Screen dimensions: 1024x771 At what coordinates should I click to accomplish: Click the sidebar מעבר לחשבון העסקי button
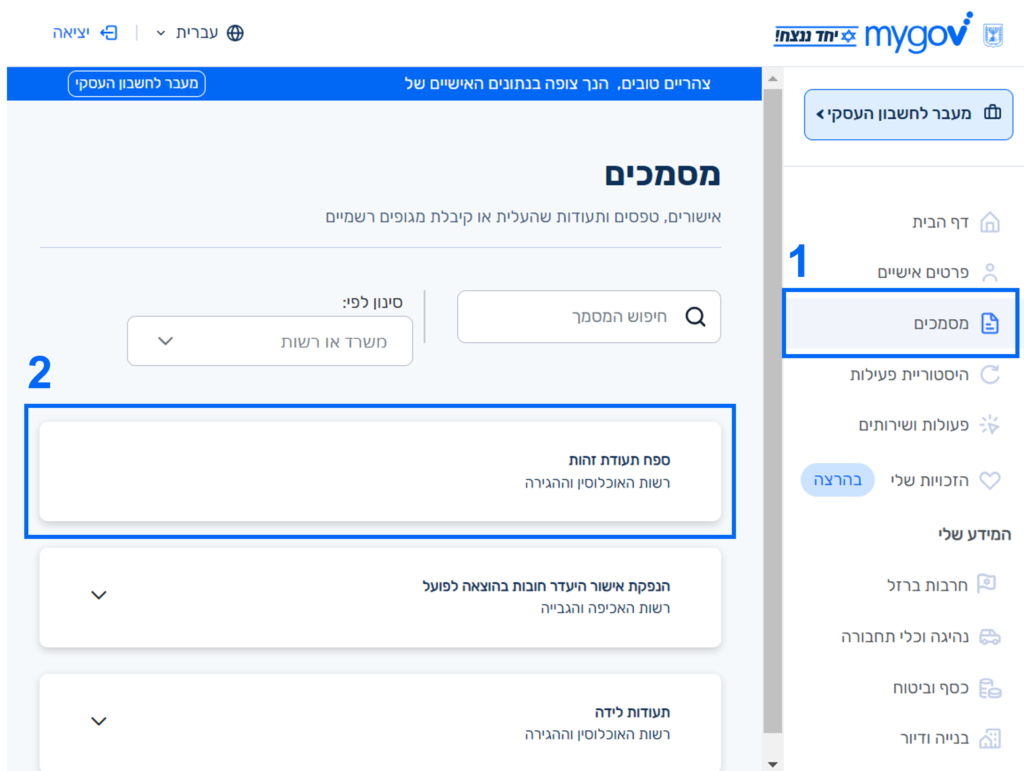(908, 114)
